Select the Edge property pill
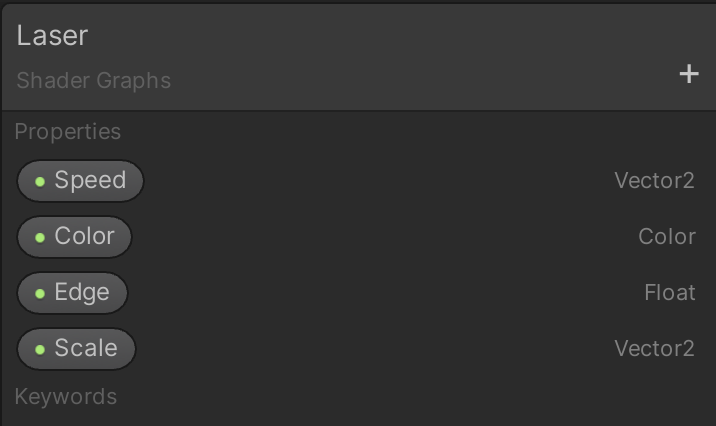The image size is (716, 426). (x=72, y=293)
